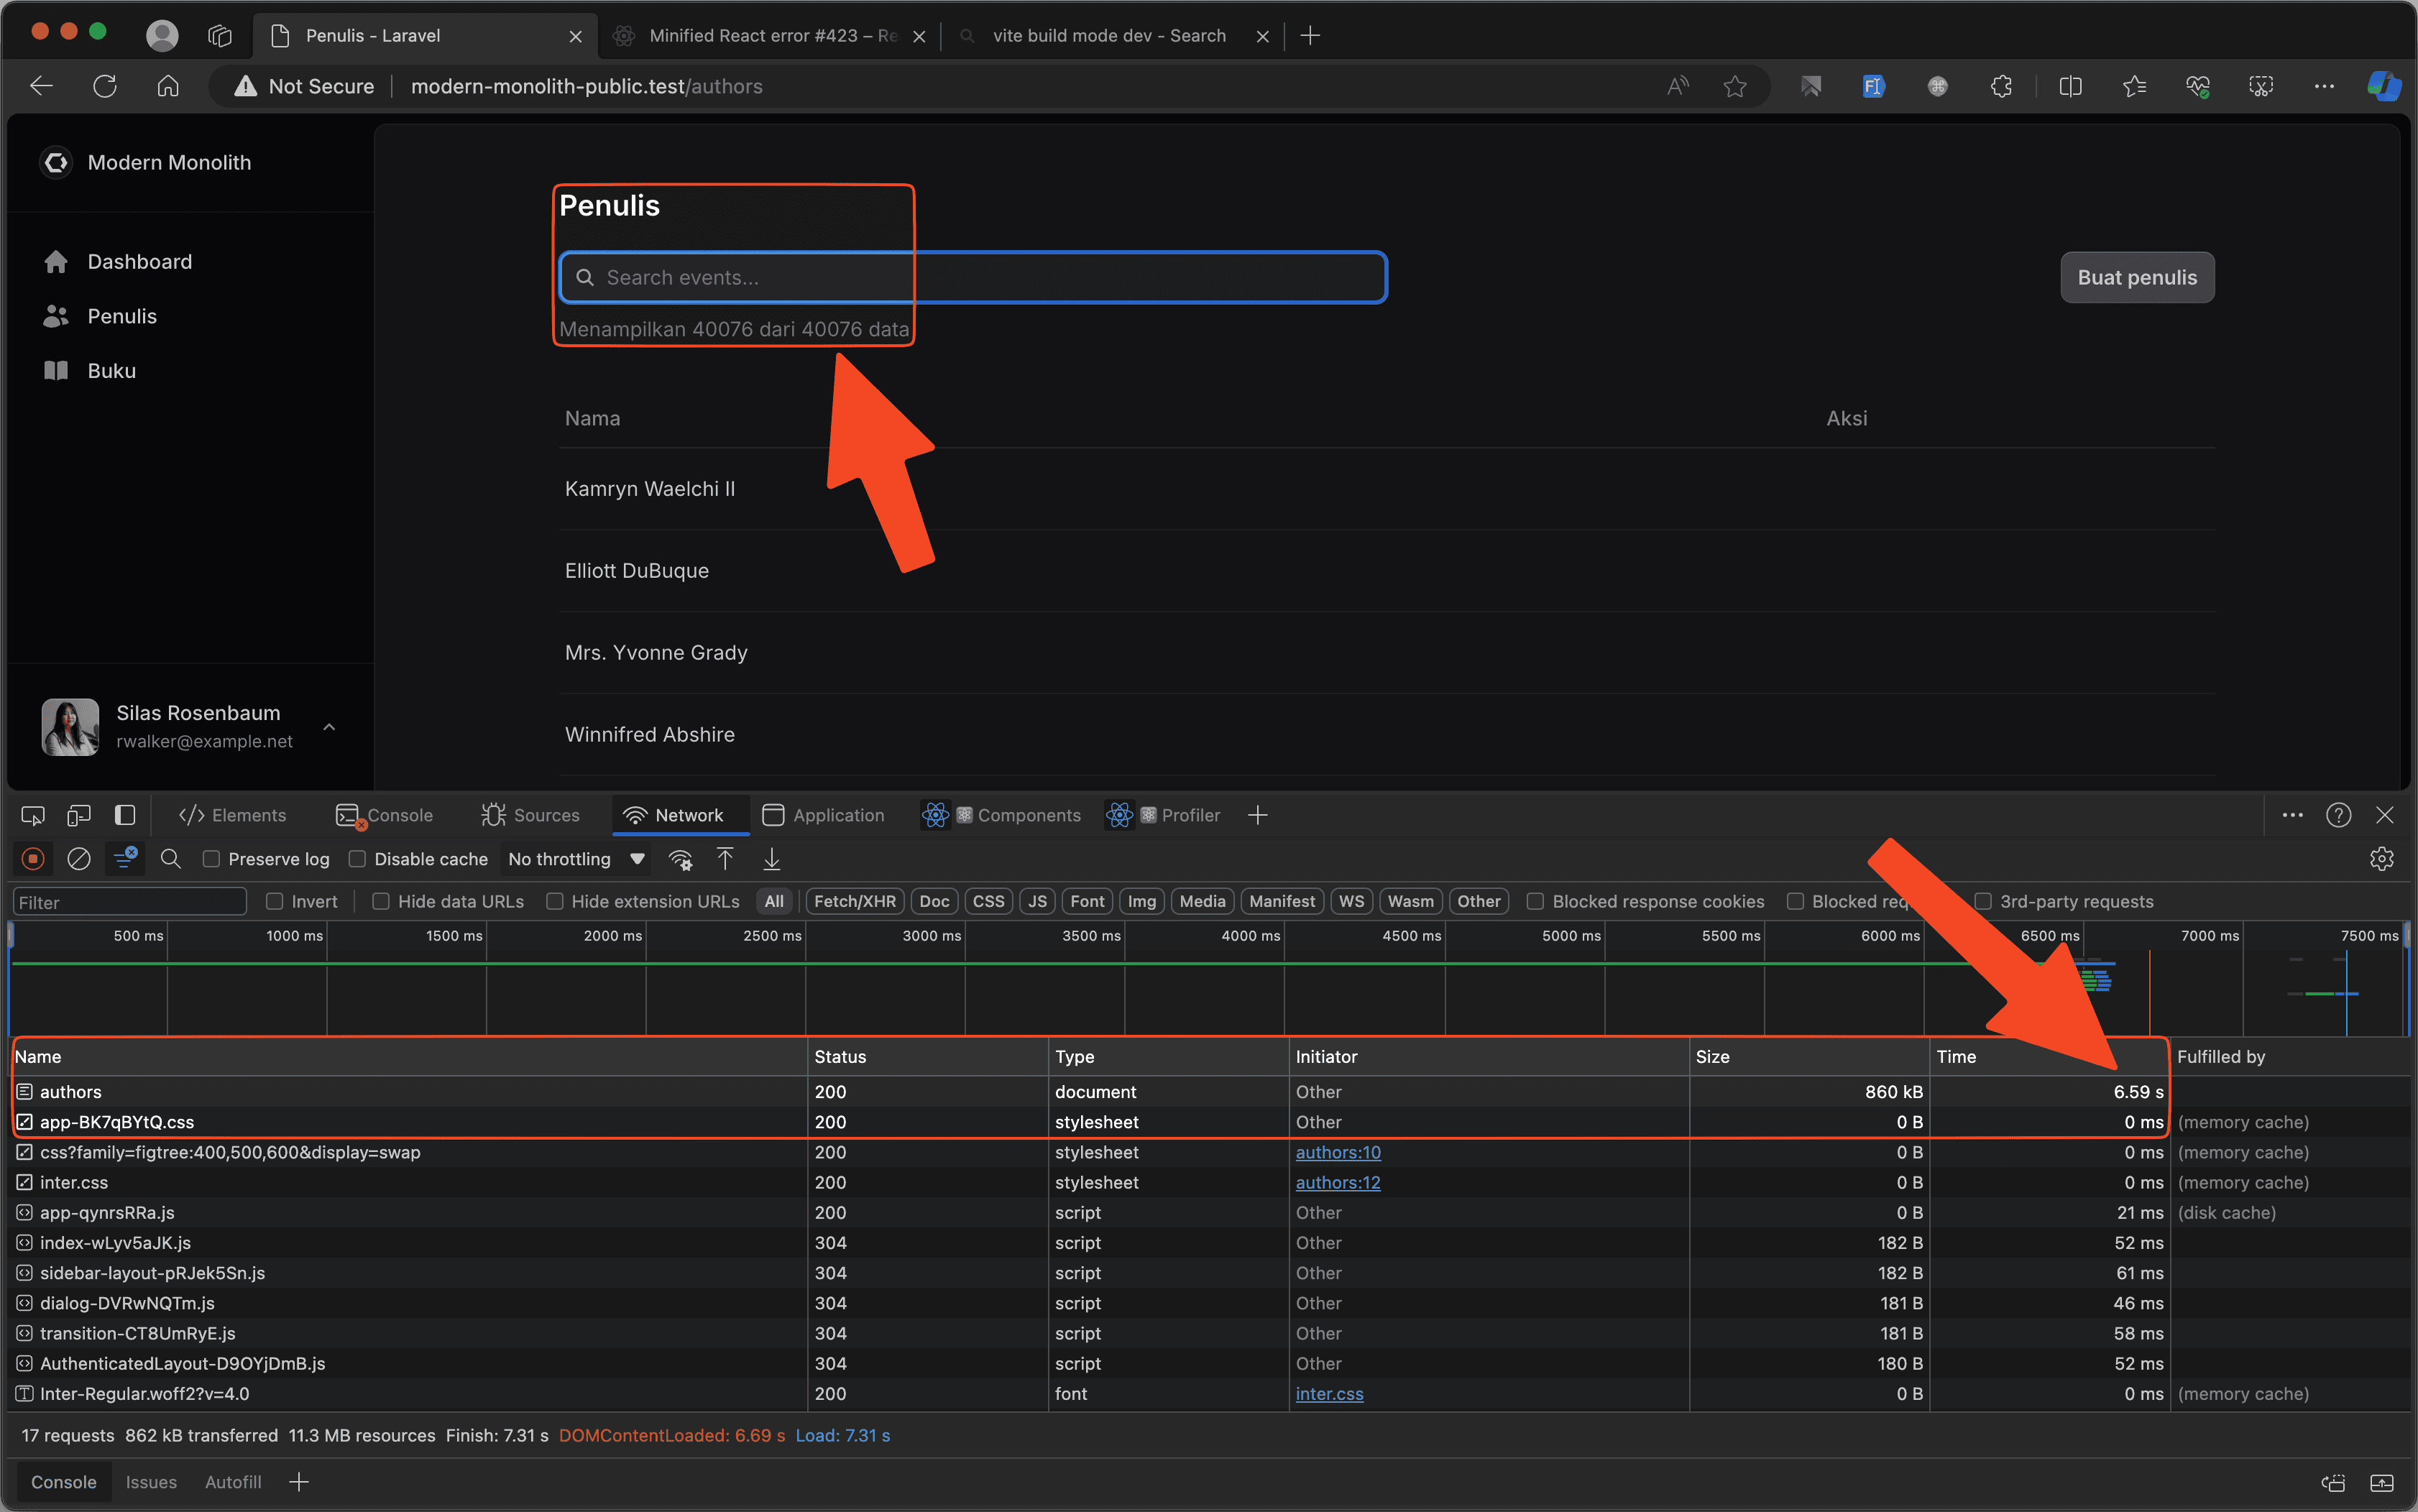2418x1512 pixels.
Task: Click the Search events input field
Action: click(973, 277)
